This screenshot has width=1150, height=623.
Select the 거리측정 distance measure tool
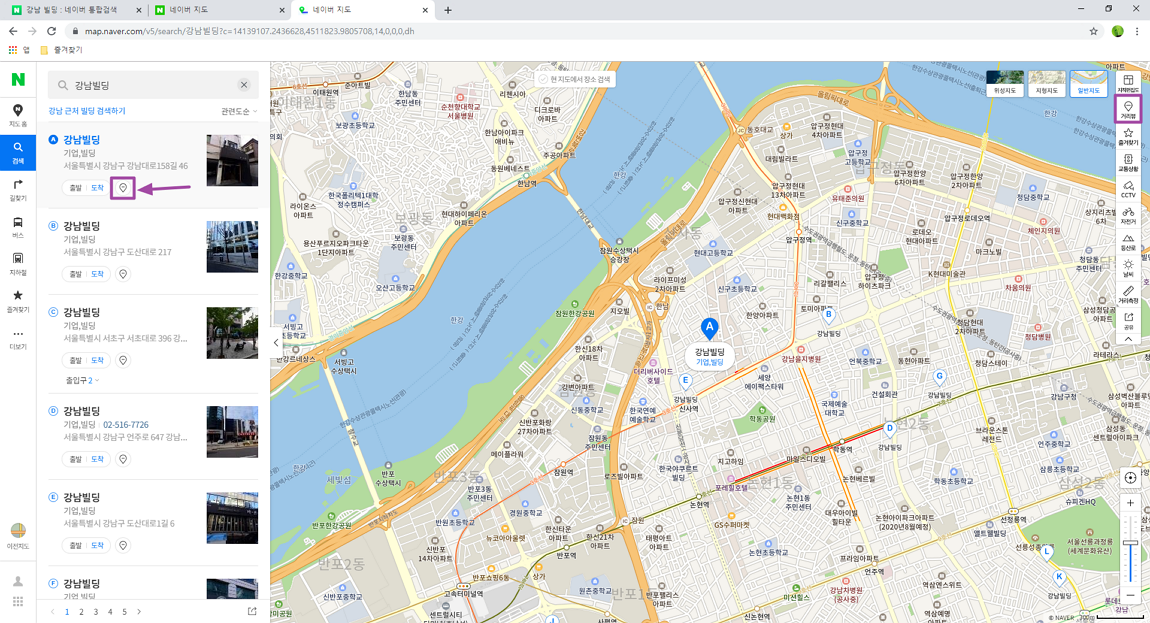point(1128,295)
